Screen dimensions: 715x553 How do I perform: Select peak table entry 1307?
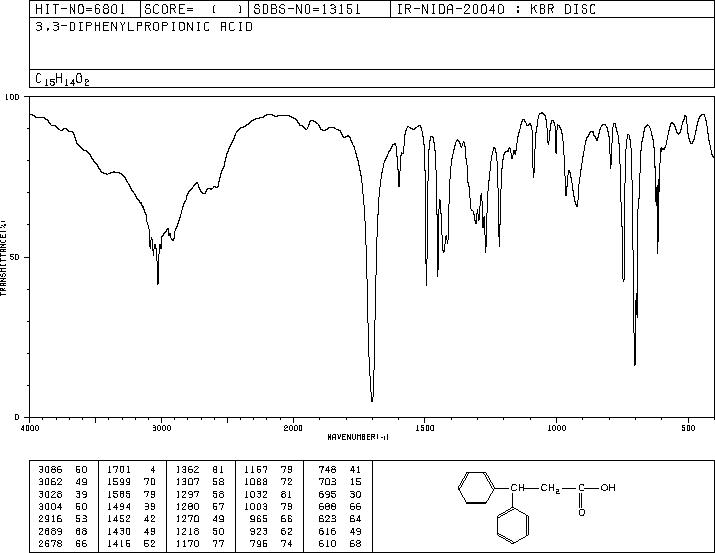point(200,482)
